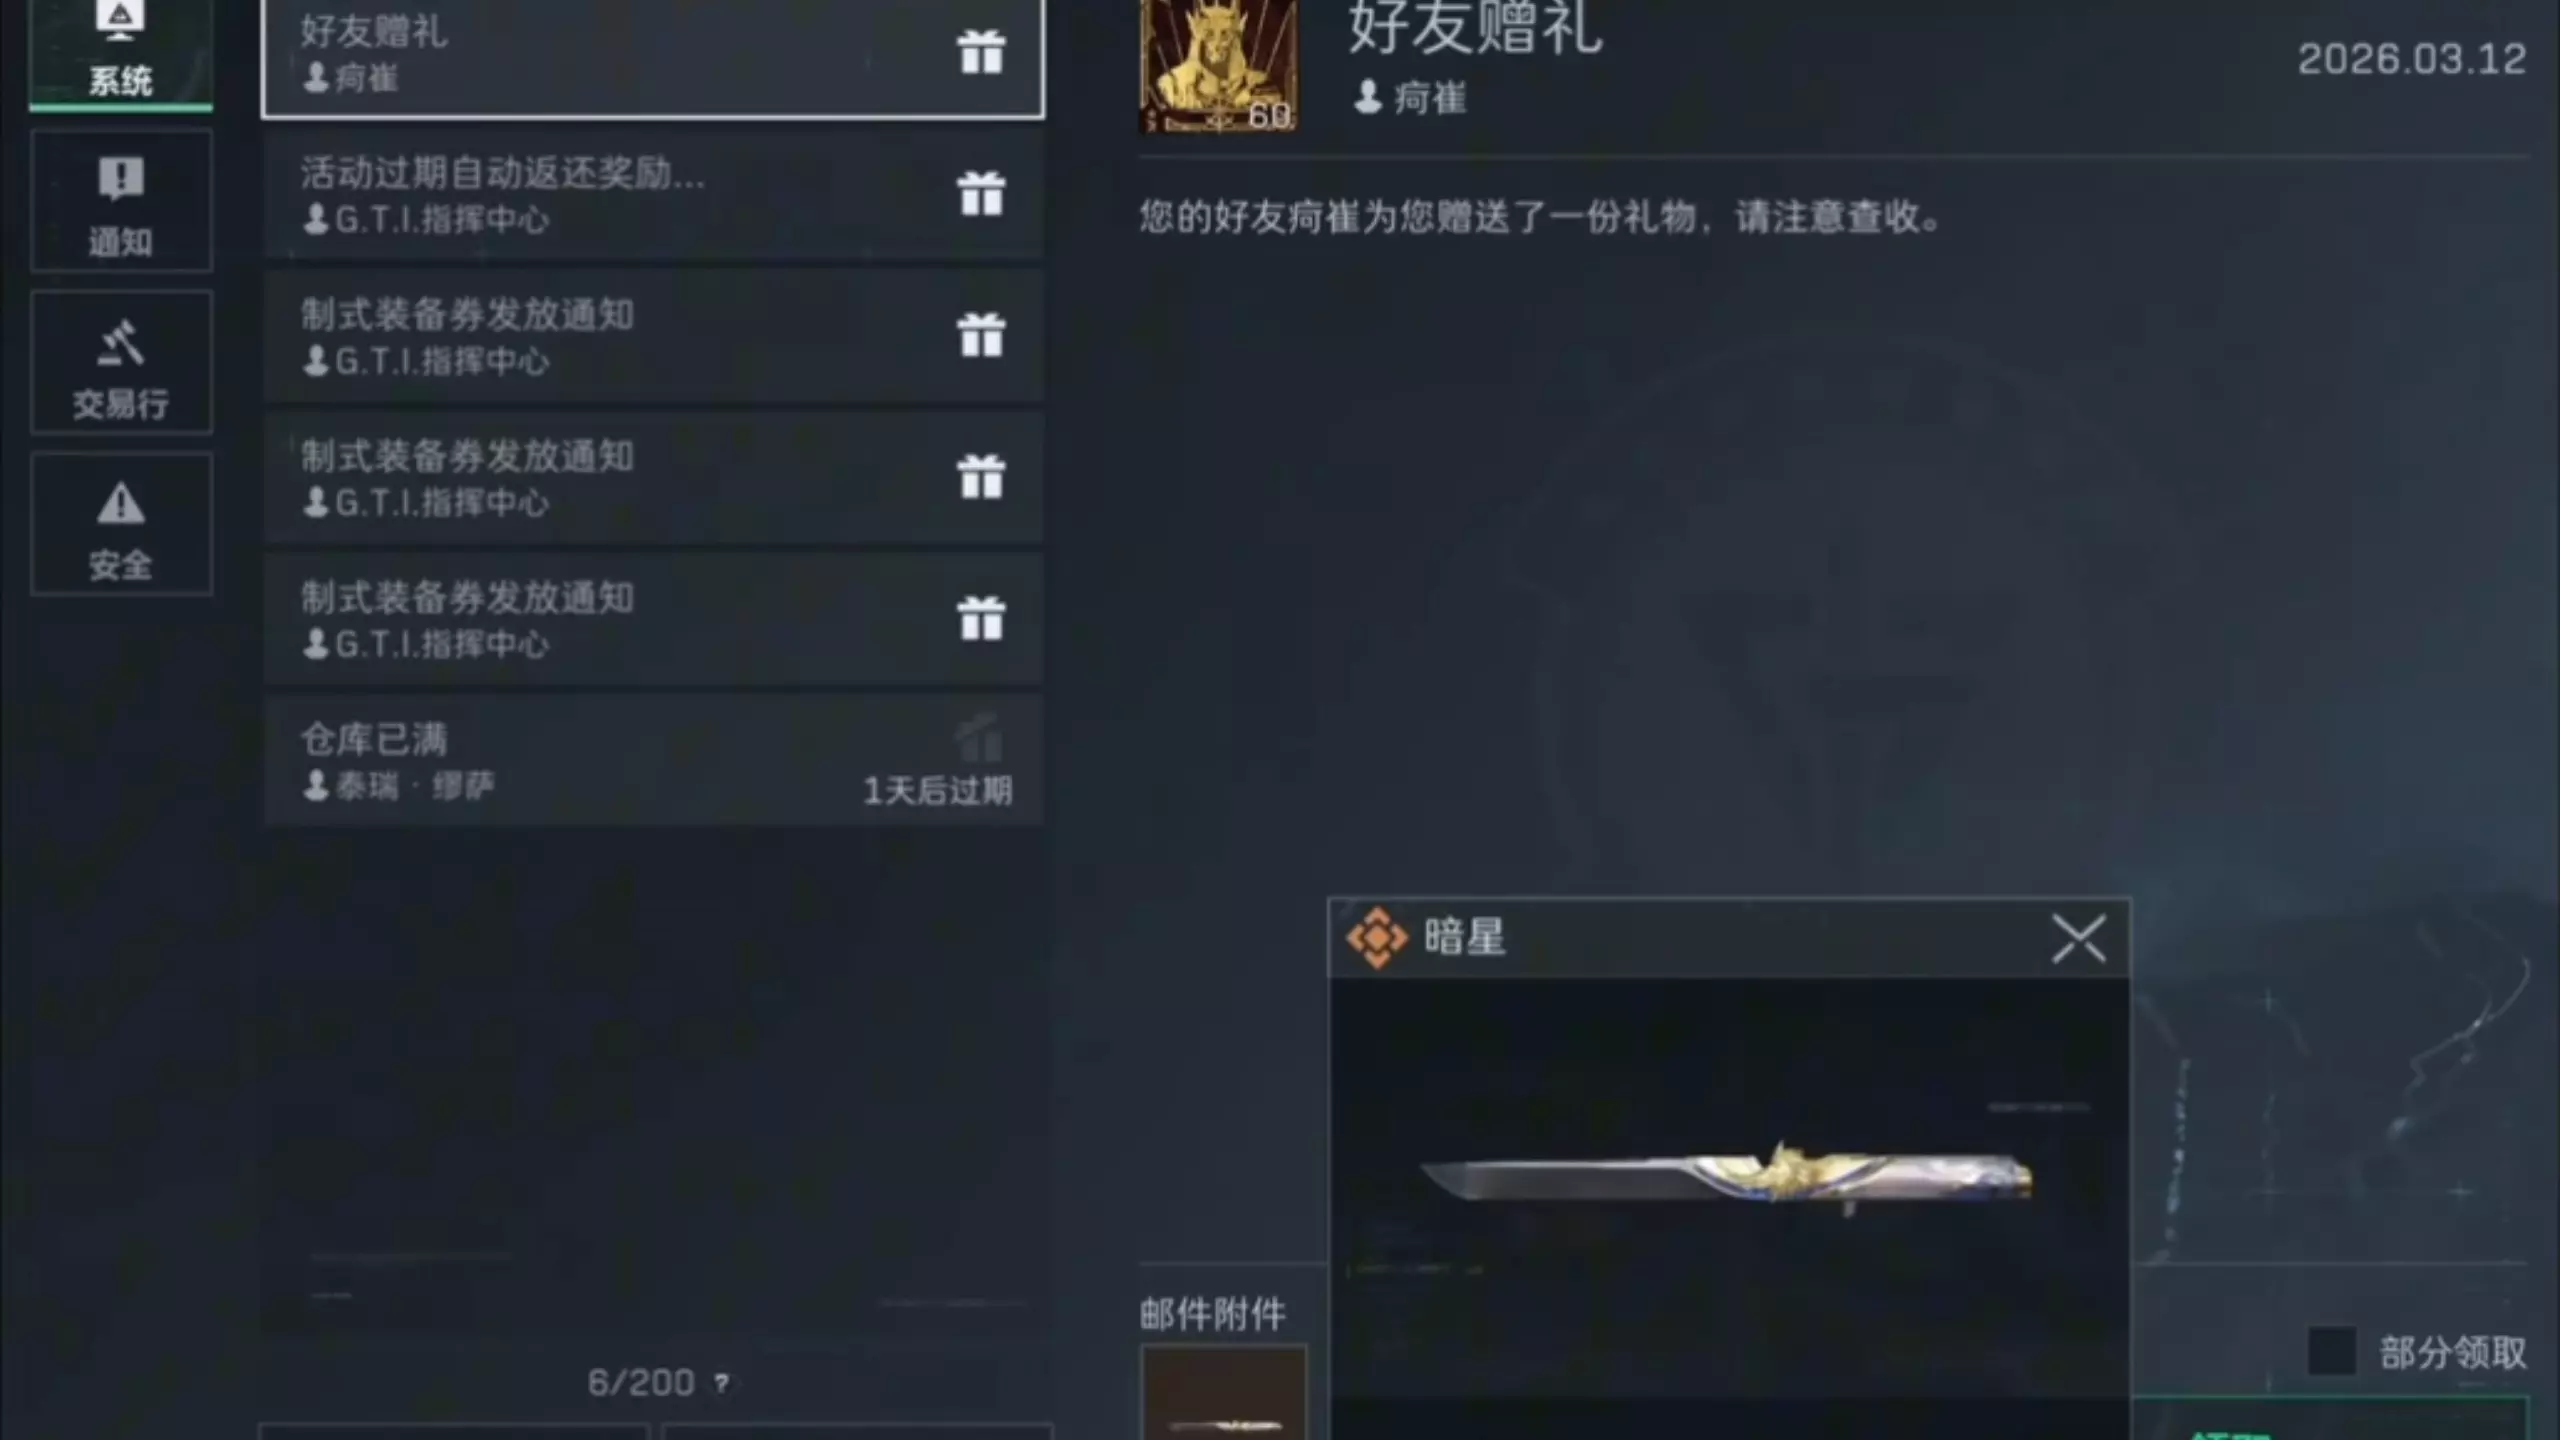Click the sender's golden avatar portrait
The image size is (2560, 1440).
point(1219,65)
